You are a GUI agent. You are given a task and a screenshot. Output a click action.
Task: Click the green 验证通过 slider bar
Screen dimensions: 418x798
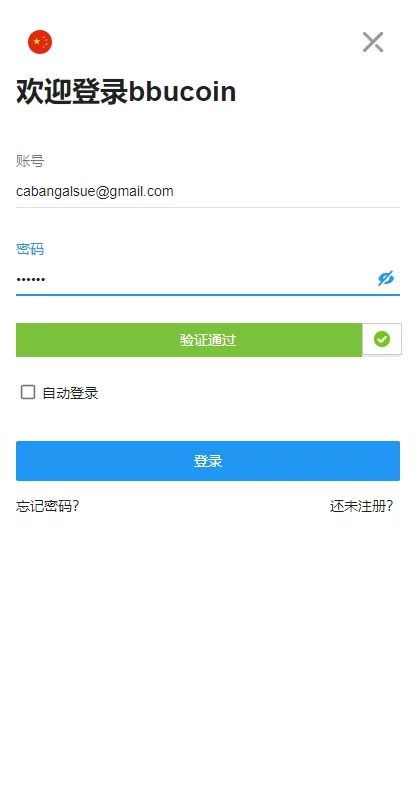coord(189,340)
